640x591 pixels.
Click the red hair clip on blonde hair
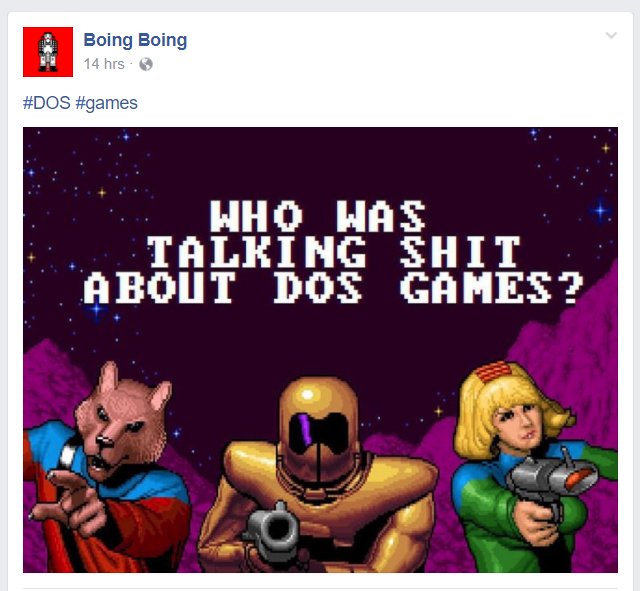click(x=494, y=371)
